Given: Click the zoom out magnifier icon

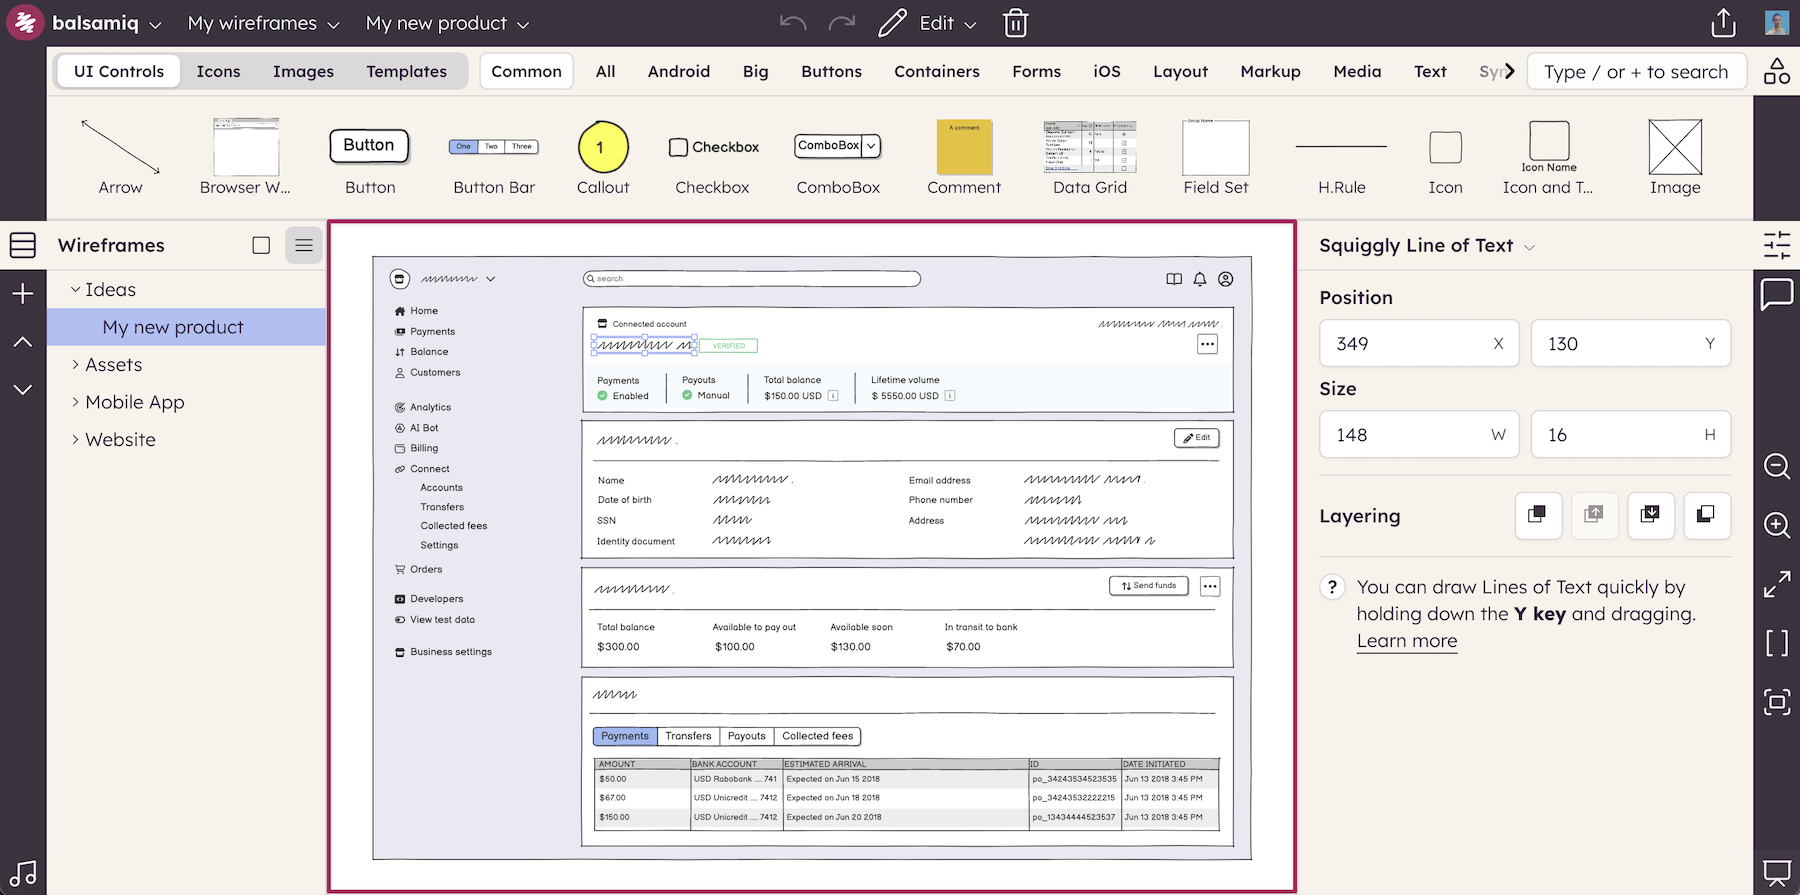Looking at the screenshot, I should point(1776,466).
